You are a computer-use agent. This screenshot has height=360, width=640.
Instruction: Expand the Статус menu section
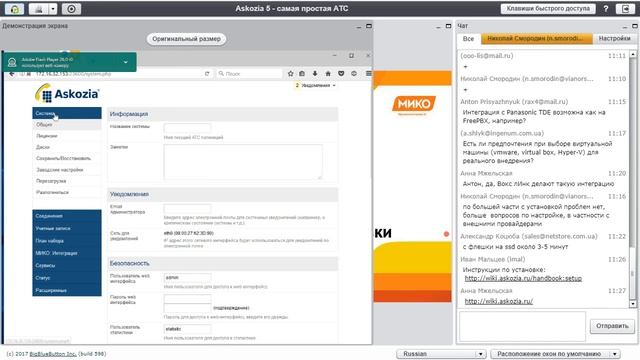[x=67, y=278]
